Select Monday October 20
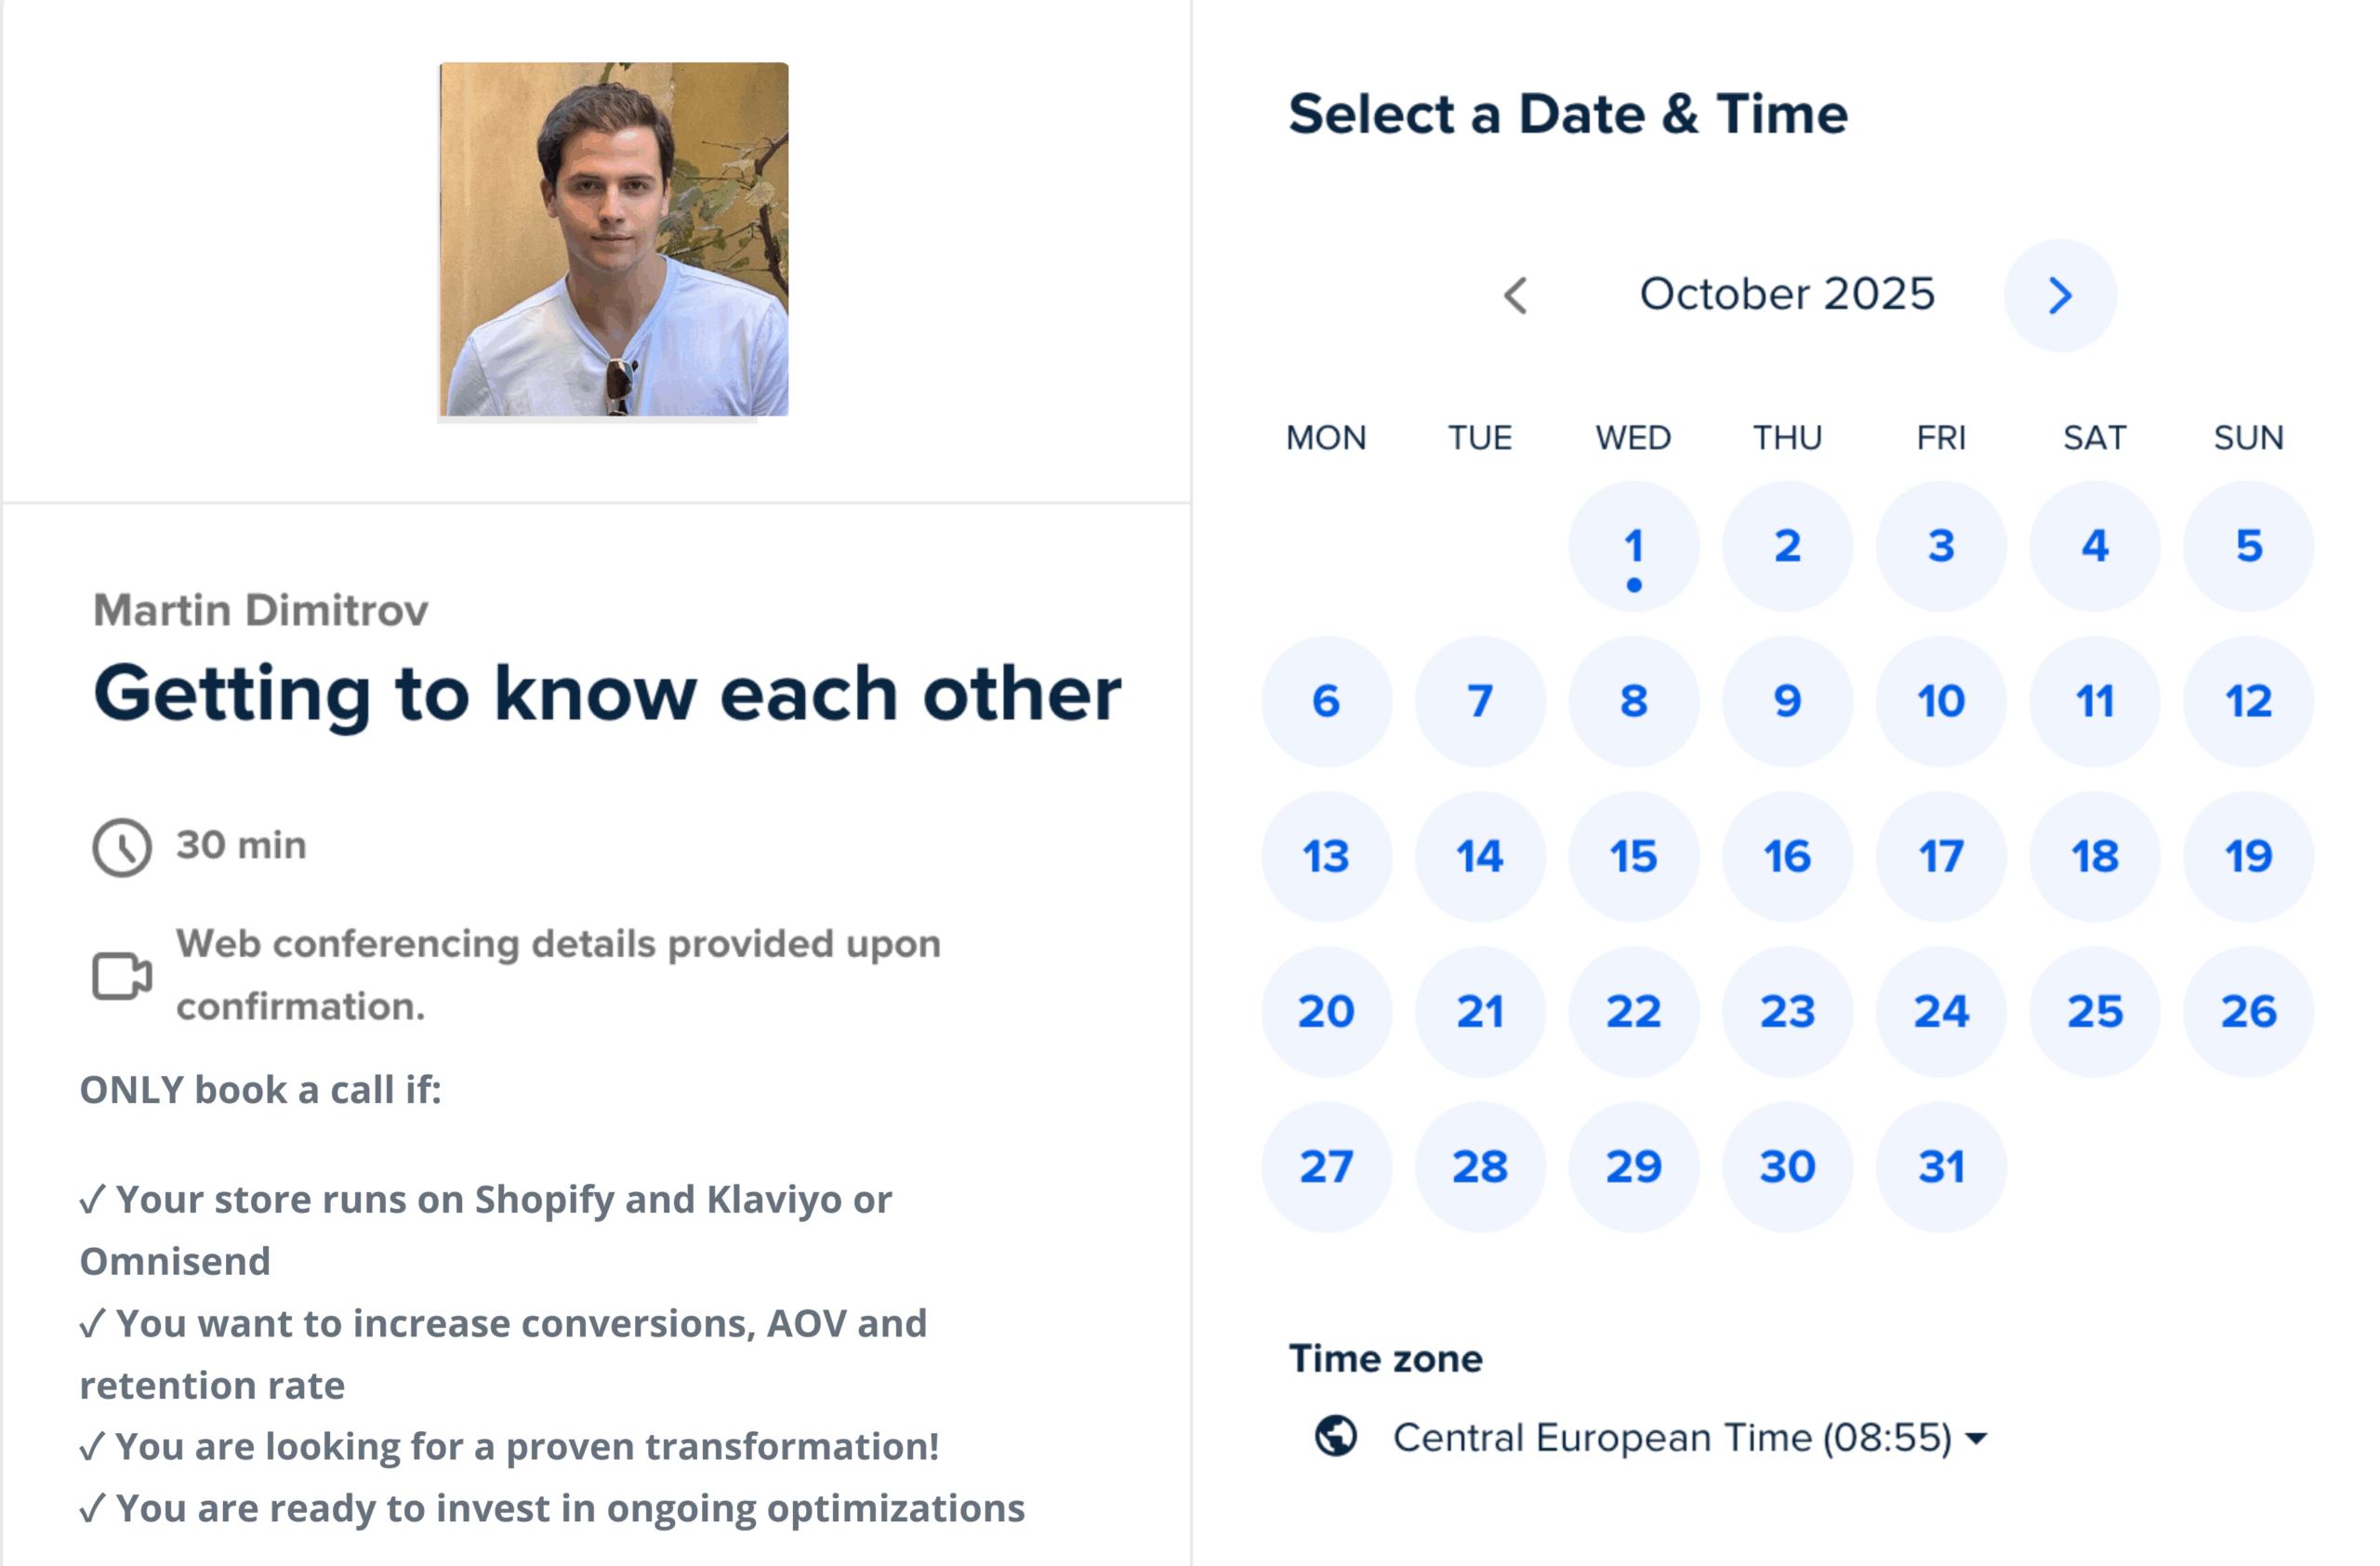 pyautogui.click(x=1326, y=1011)
